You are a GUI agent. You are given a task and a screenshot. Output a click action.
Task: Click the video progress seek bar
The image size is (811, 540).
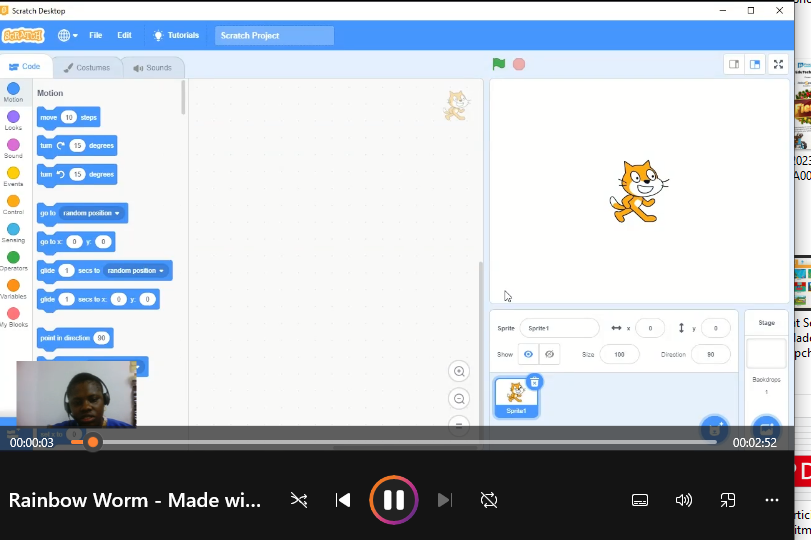(x=400, y=442)
